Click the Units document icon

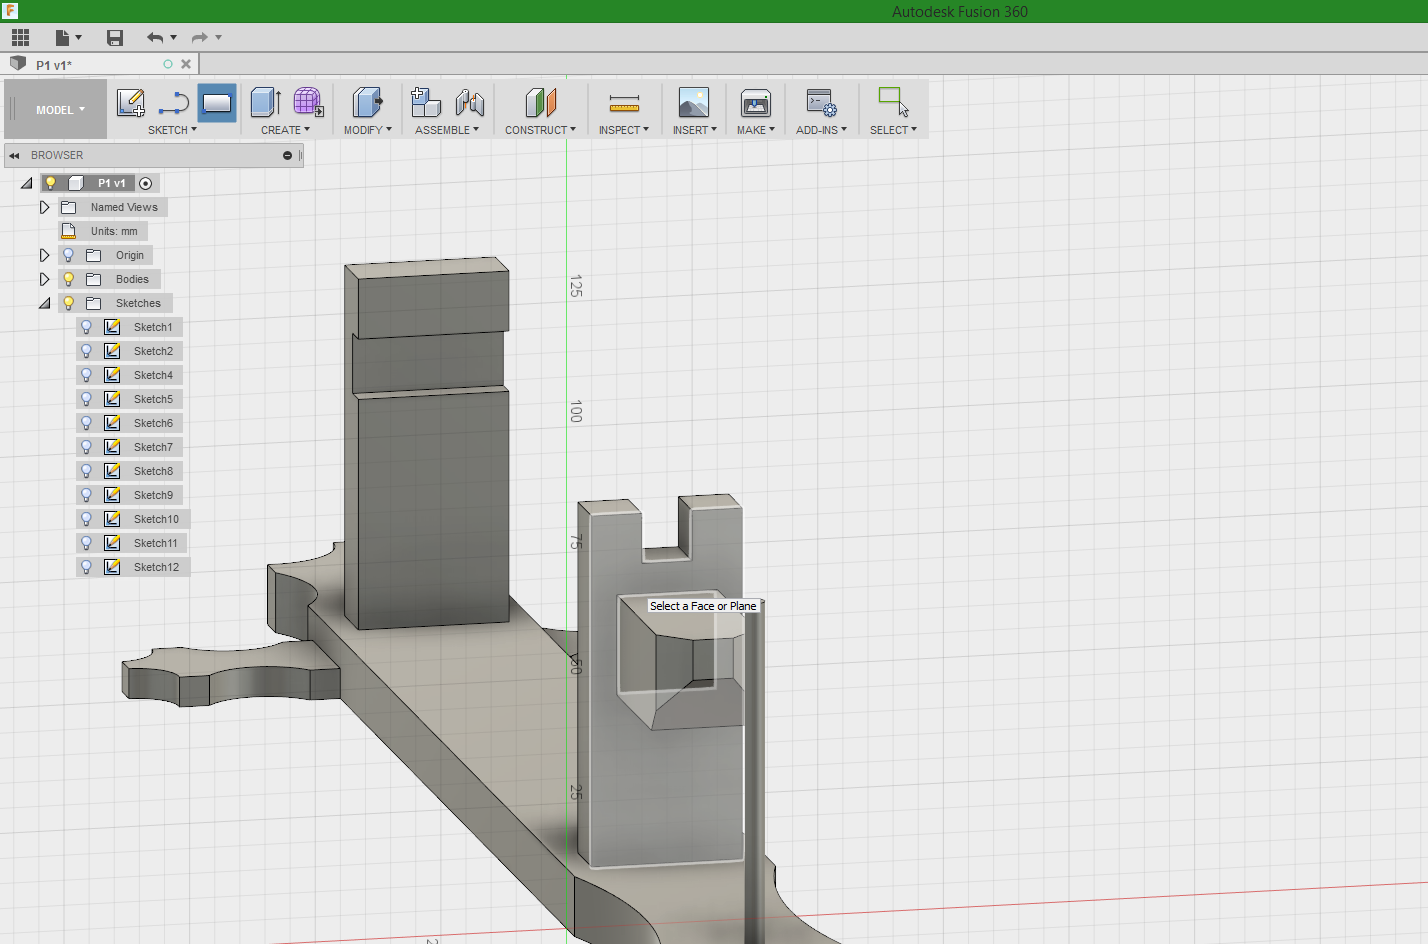69,231
